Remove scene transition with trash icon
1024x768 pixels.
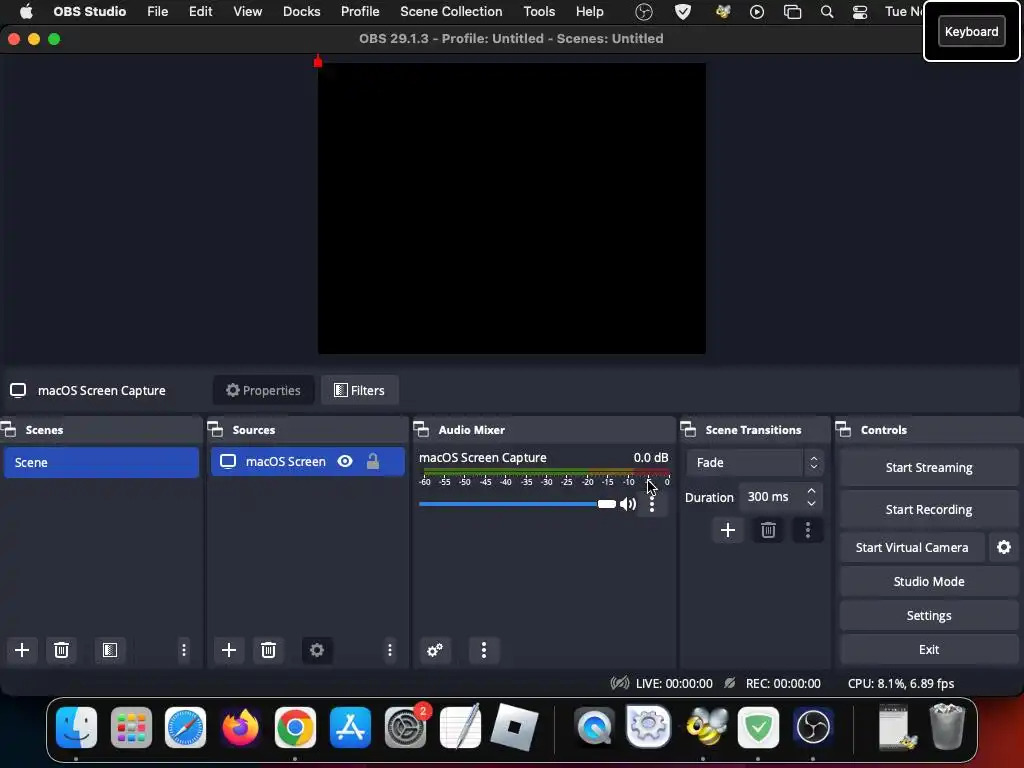point(768,530)
